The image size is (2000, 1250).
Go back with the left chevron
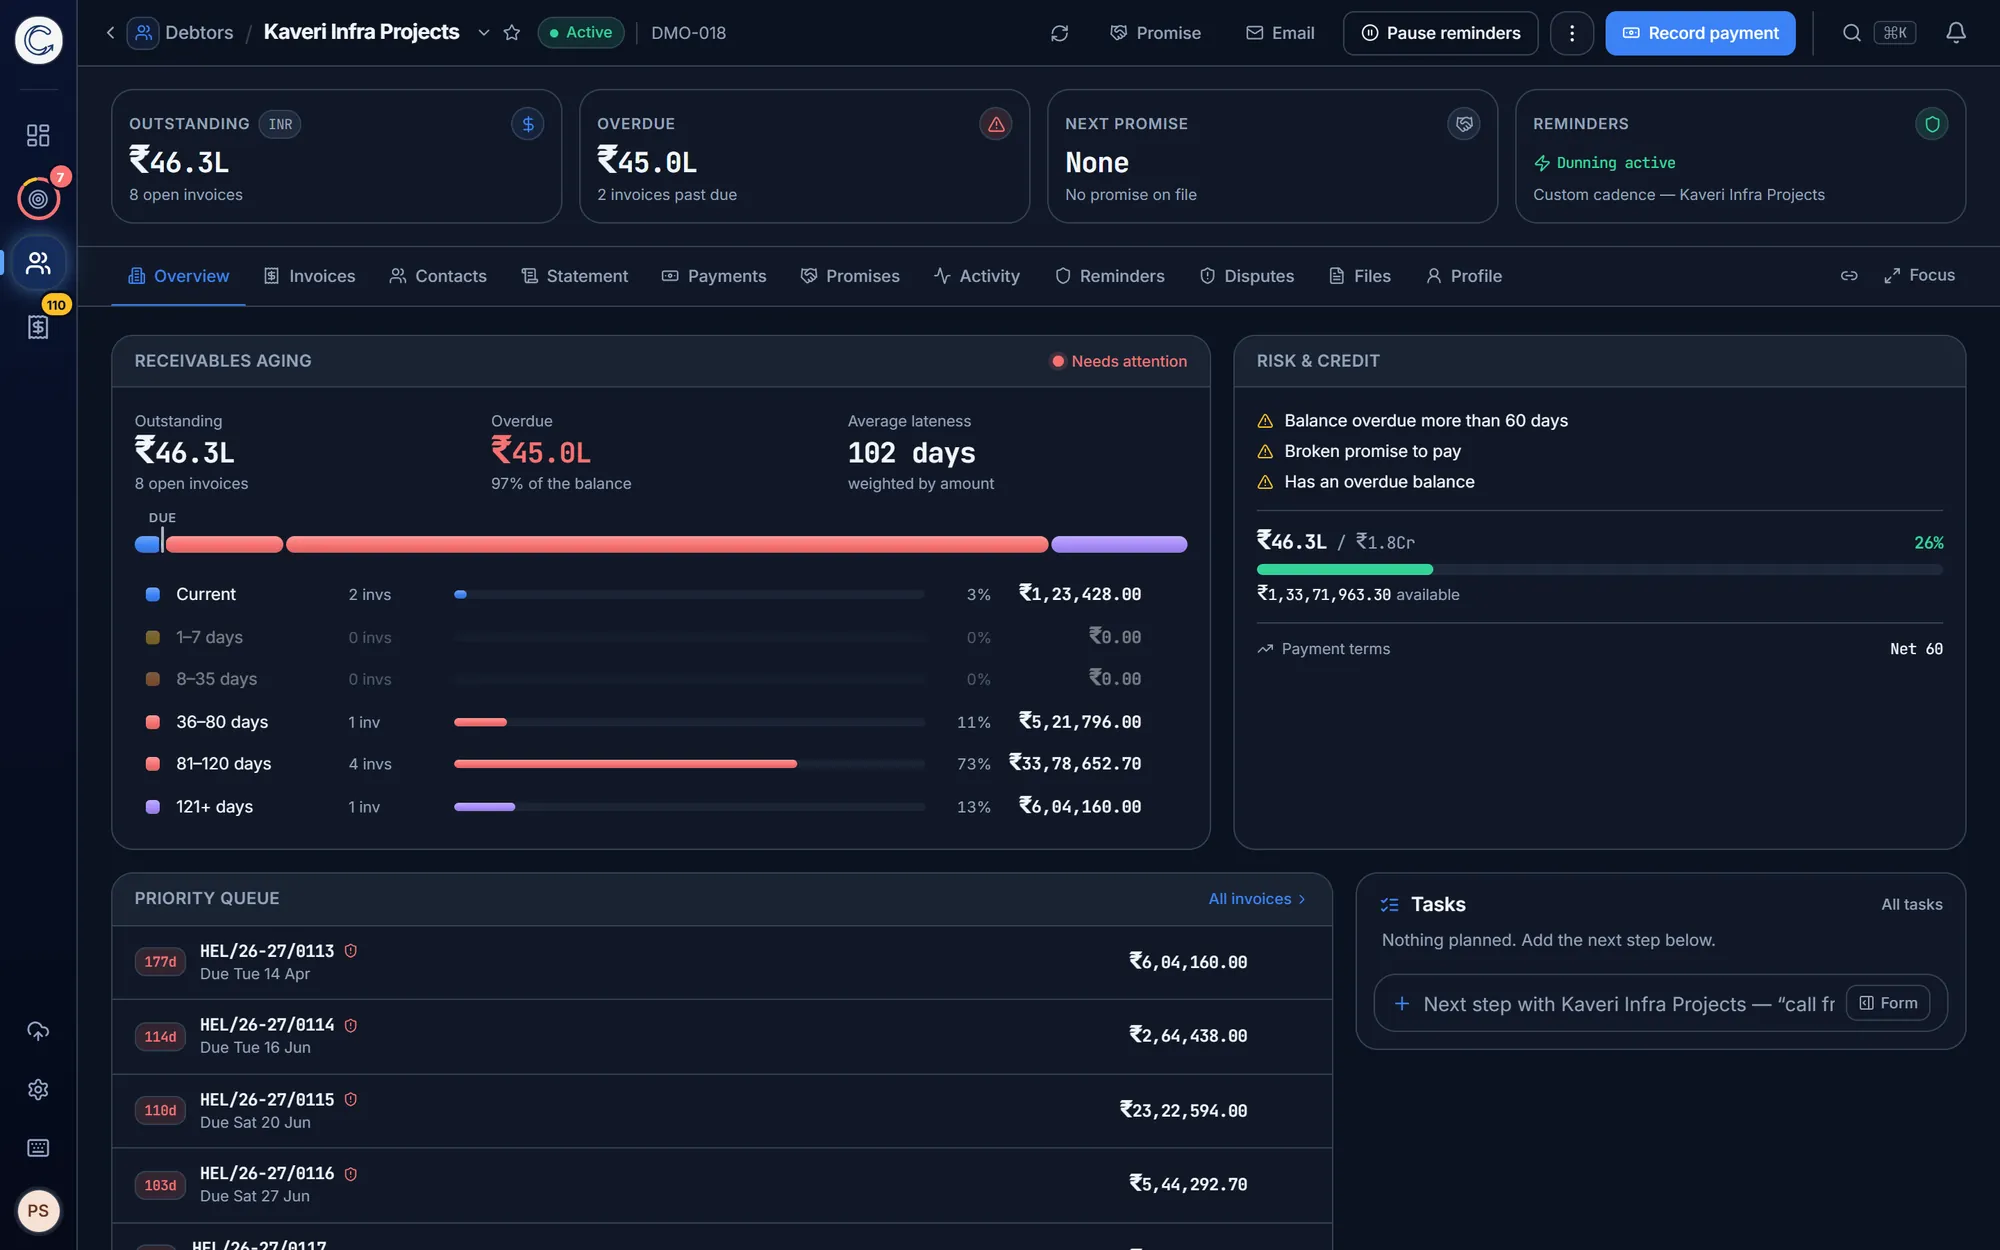[110, 33]
